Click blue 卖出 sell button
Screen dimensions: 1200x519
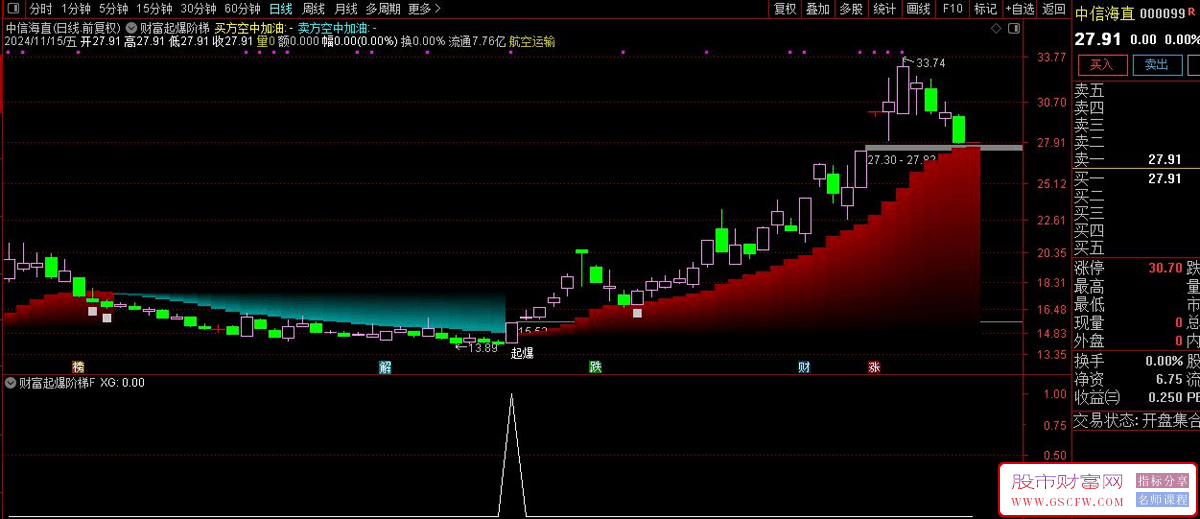coord(1157,65)
